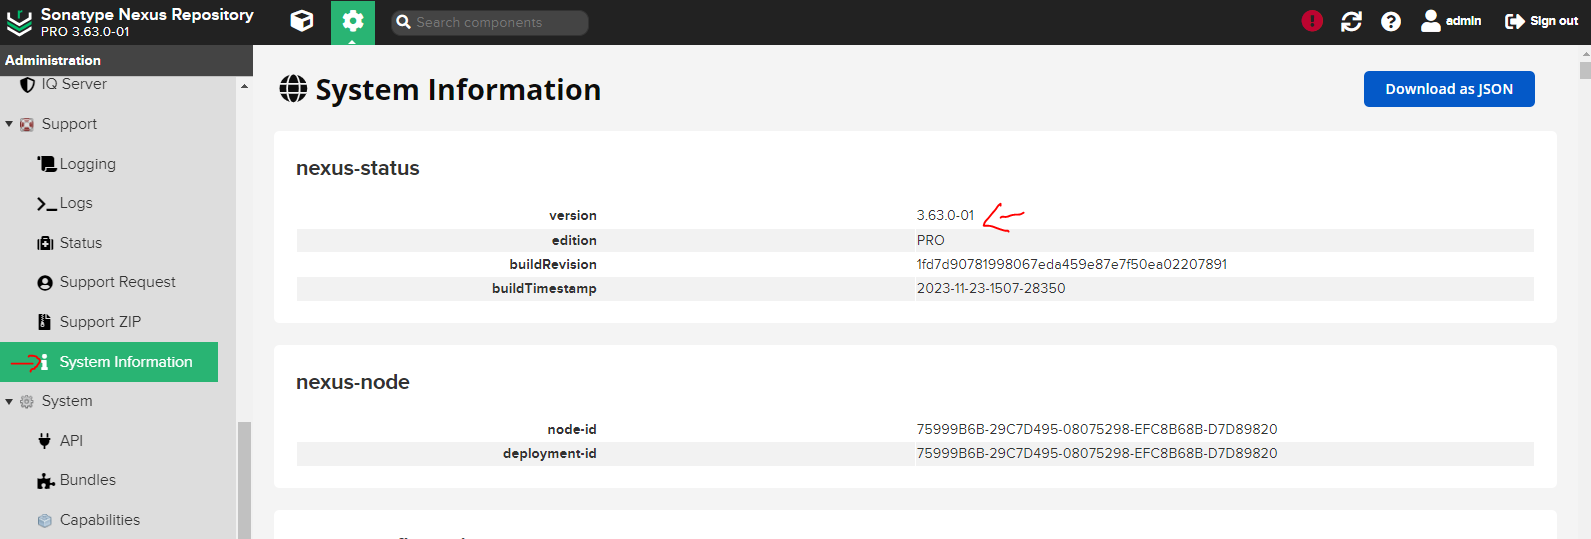Collapse the System tree section
Image resolution: width=1591 pixels, height=539 pixels.
(x=9, y=401)
